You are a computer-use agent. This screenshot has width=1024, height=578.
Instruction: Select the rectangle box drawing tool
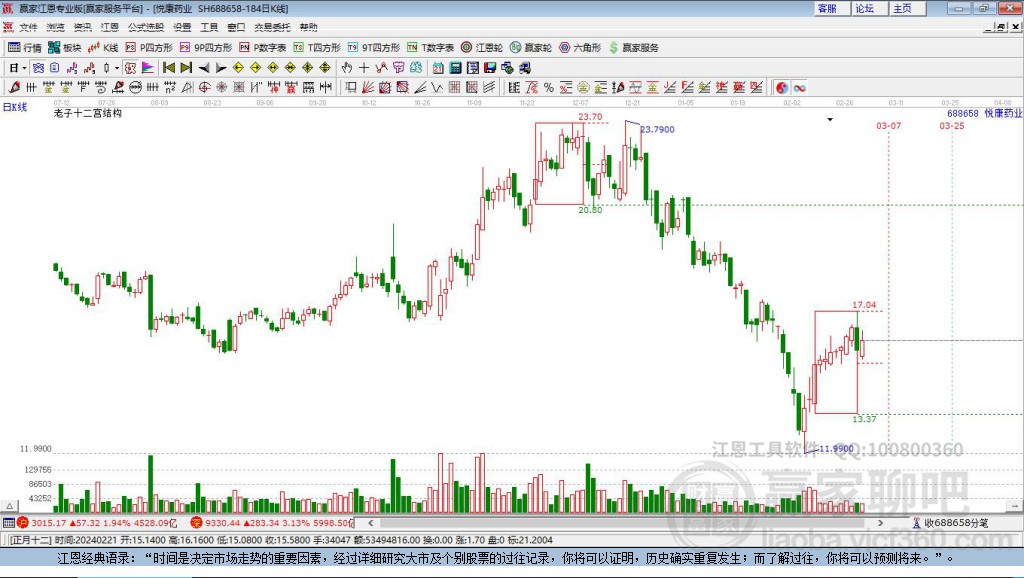[x=351, y=88]
